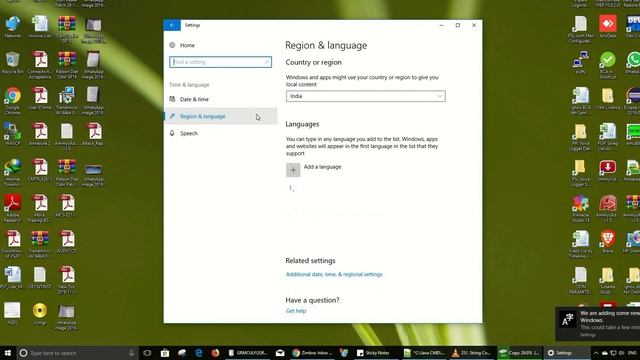The image size is (640, 360).
Task: Open the AnyDesk desktop icon
Action: tap(608, 27)
